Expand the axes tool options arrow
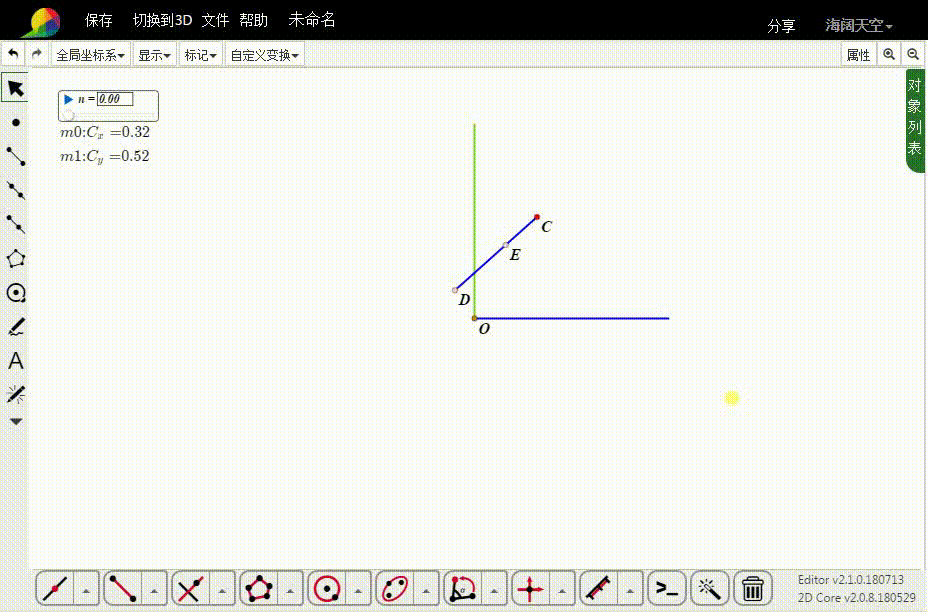 click(x=562, y=590)
